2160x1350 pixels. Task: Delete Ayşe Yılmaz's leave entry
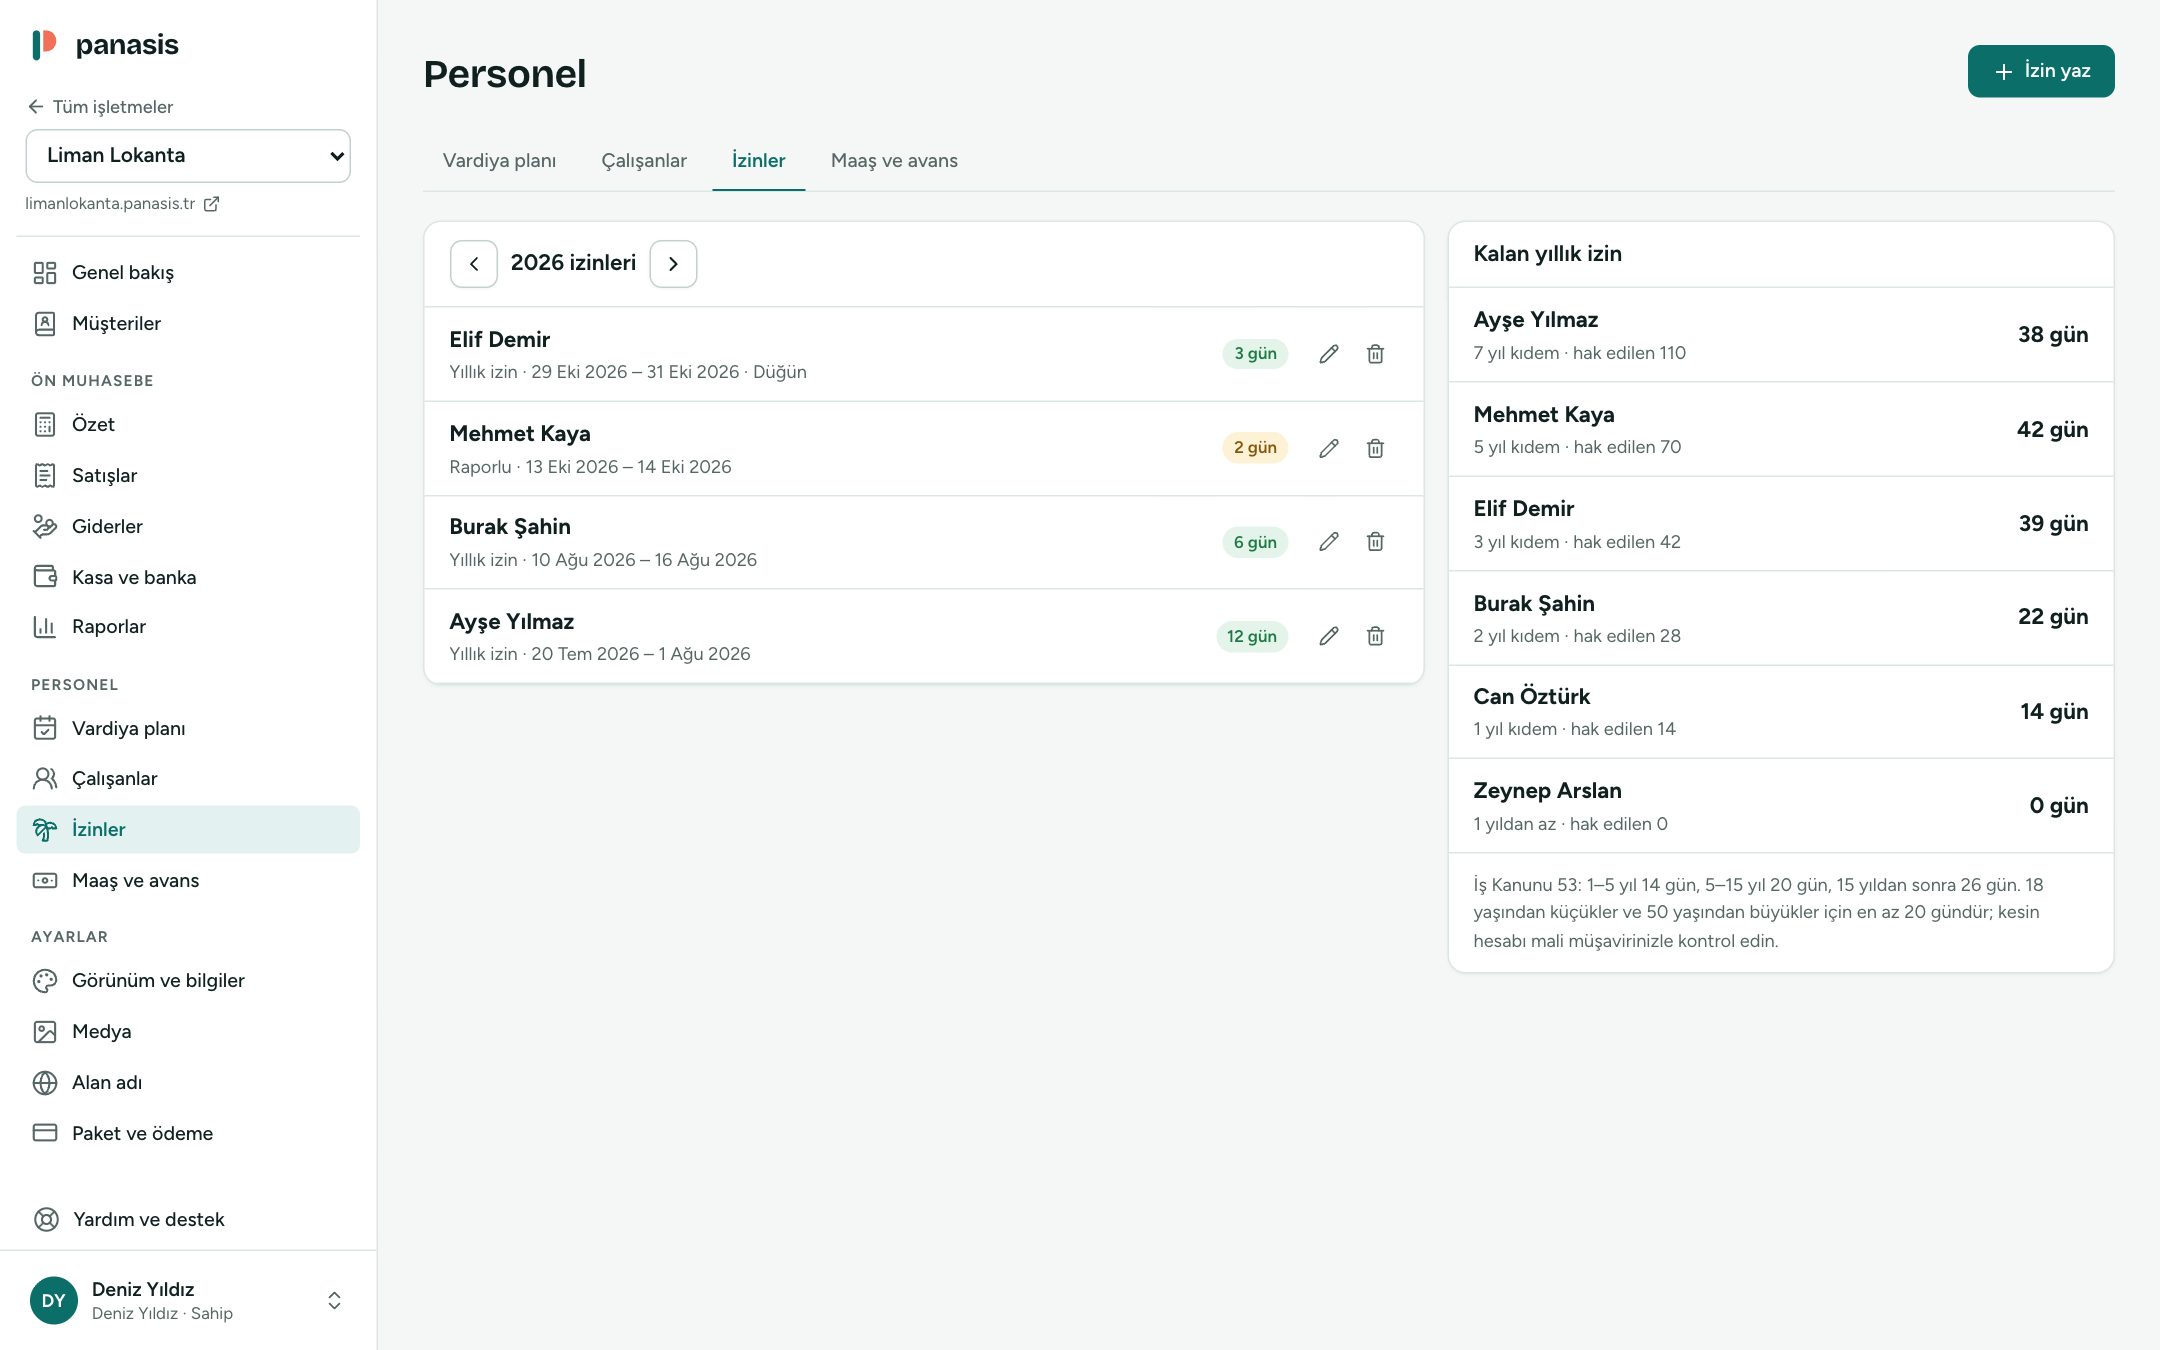tap(1375, 636)
